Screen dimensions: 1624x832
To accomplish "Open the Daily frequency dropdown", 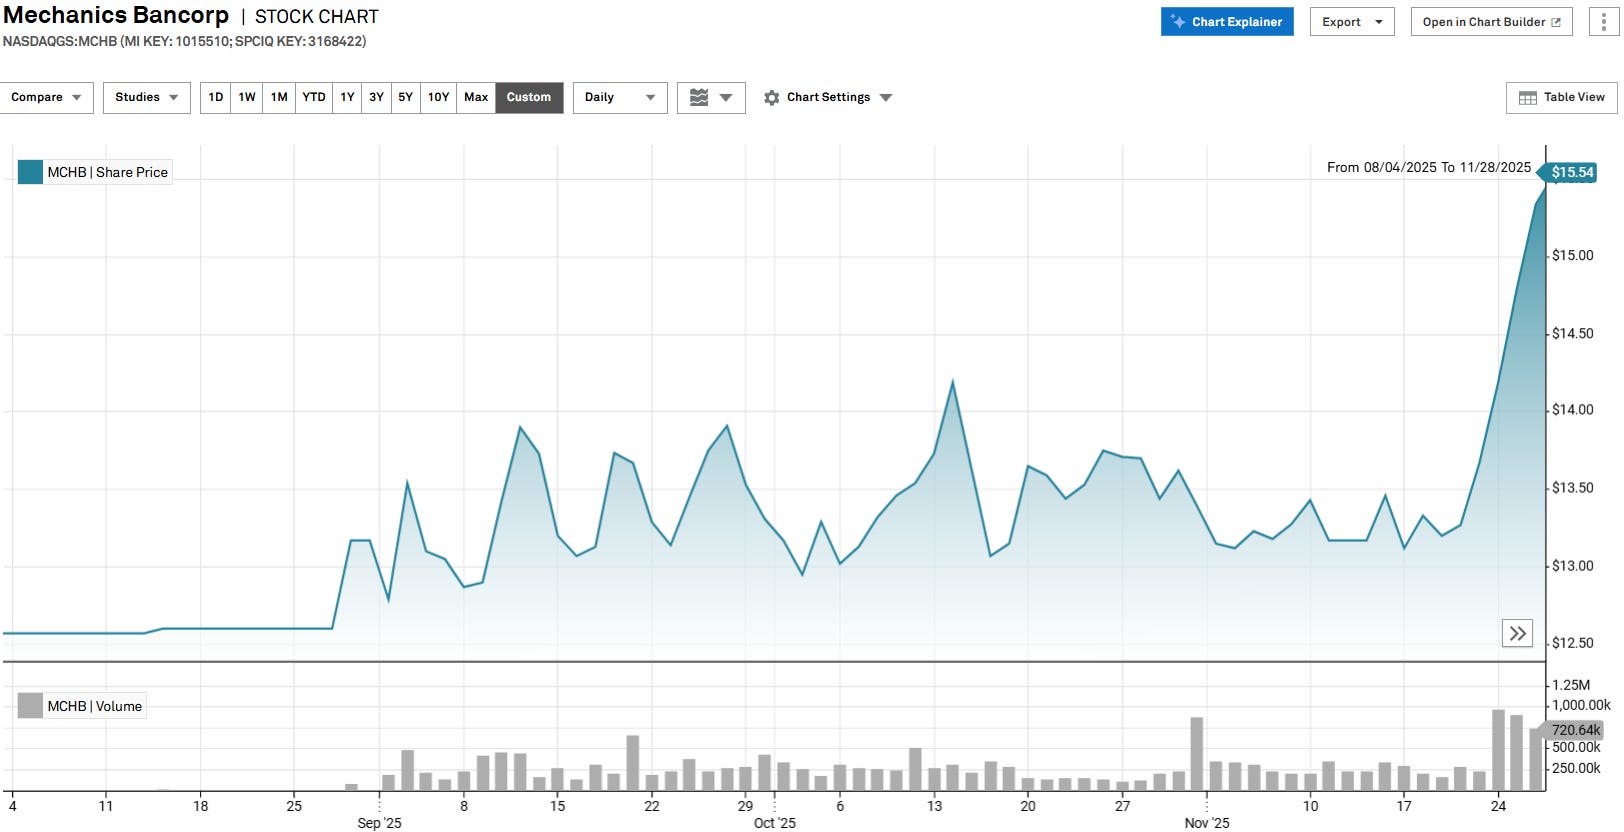I will [620, 97].
